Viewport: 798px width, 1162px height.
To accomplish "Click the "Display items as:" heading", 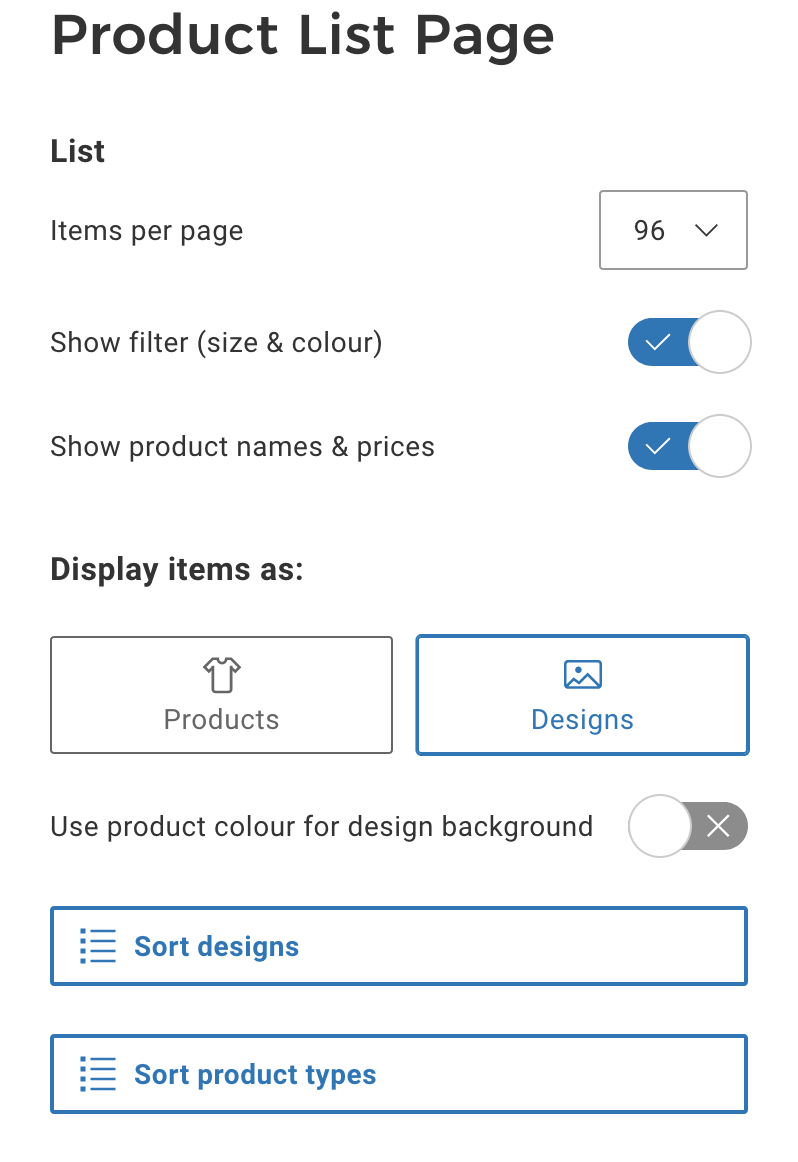I will (177, 569).
